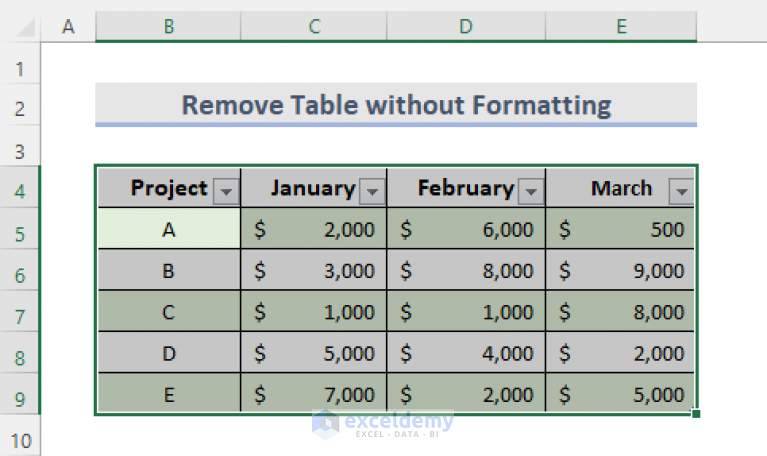Screen dimensions: 767x456
Task: Select column E header
Action: (x=621, y=26)
